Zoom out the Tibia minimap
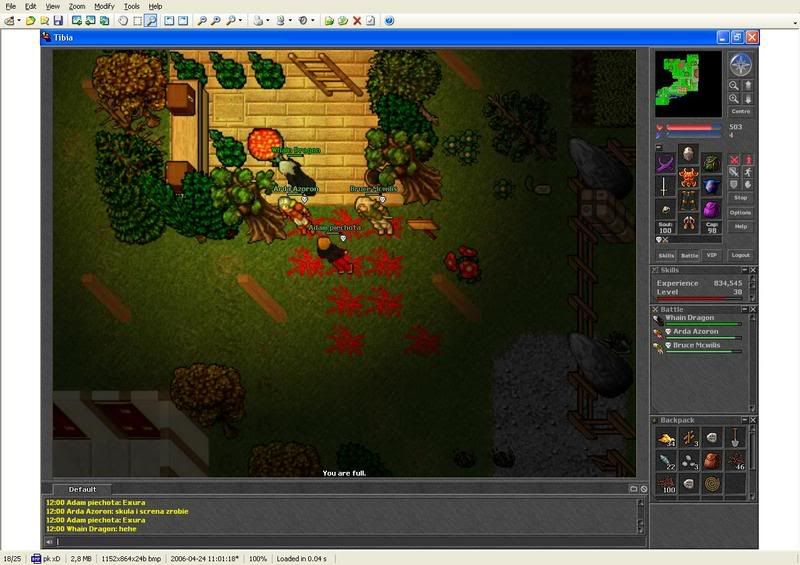This screenshot has height=565, width=800. pos(734,86)
